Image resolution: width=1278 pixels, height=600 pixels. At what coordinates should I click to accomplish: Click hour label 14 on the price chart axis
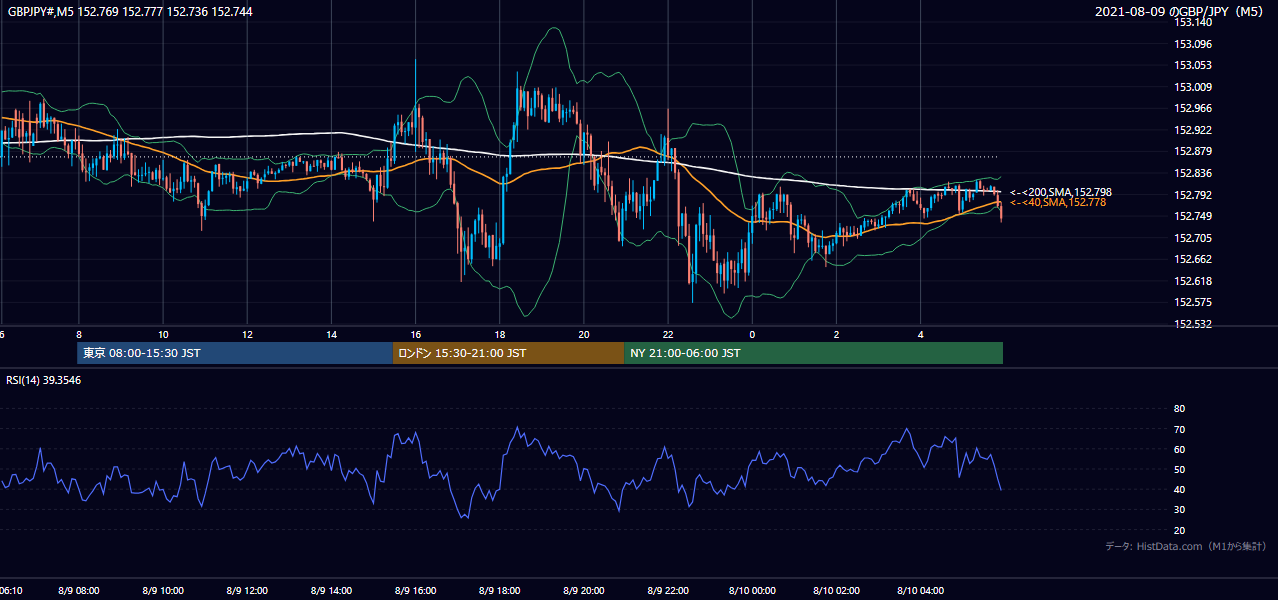point(331,335)
